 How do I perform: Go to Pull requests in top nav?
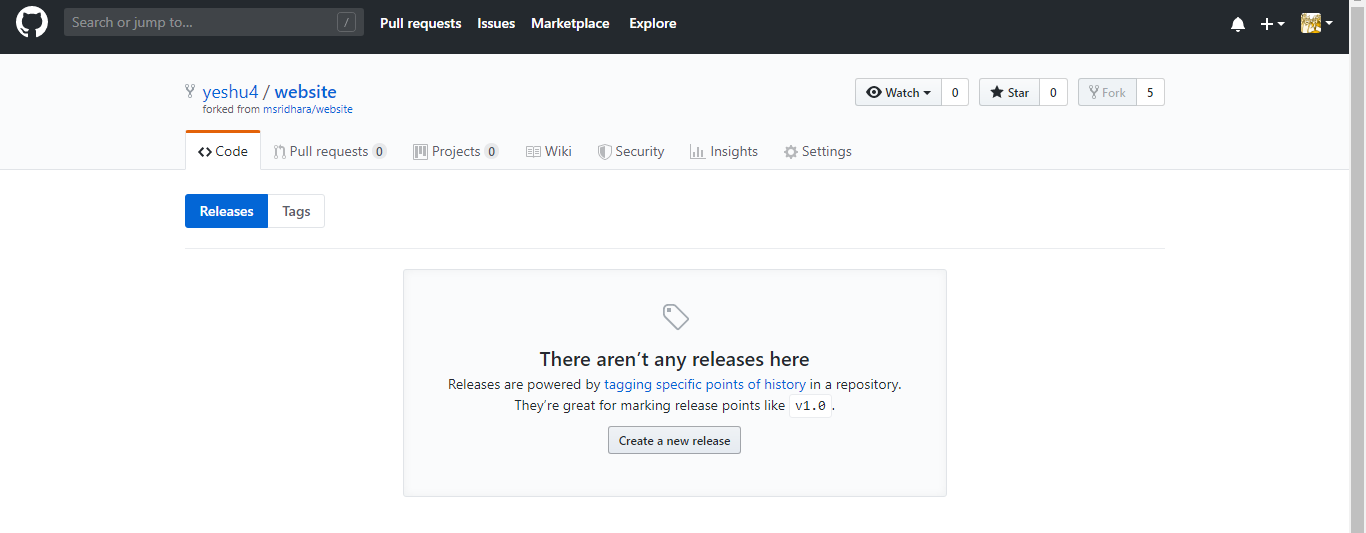coord(421,23)
